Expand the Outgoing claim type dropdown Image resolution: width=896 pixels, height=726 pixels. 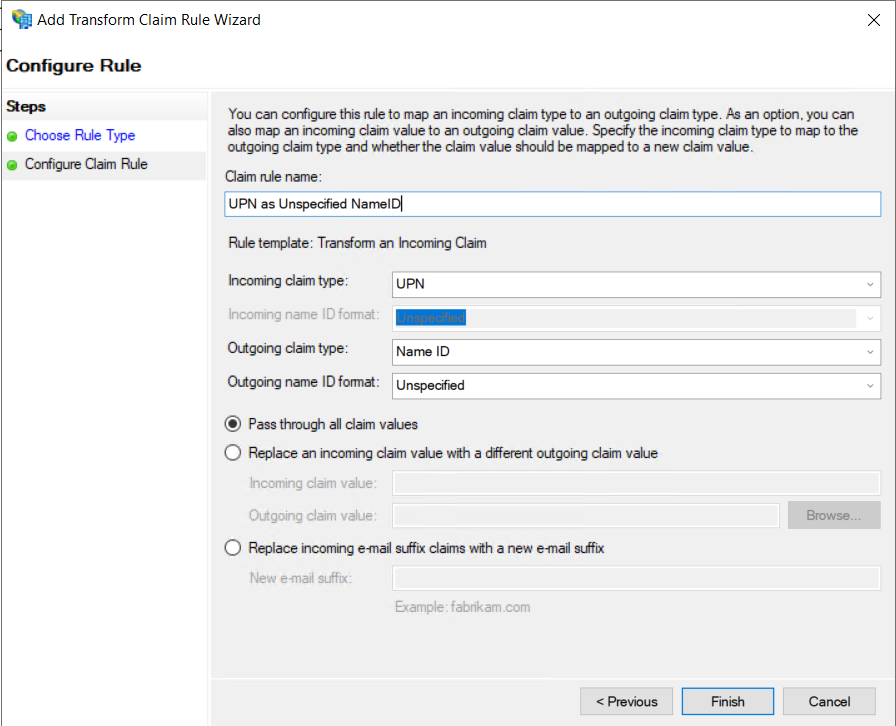tap(637, 352)
